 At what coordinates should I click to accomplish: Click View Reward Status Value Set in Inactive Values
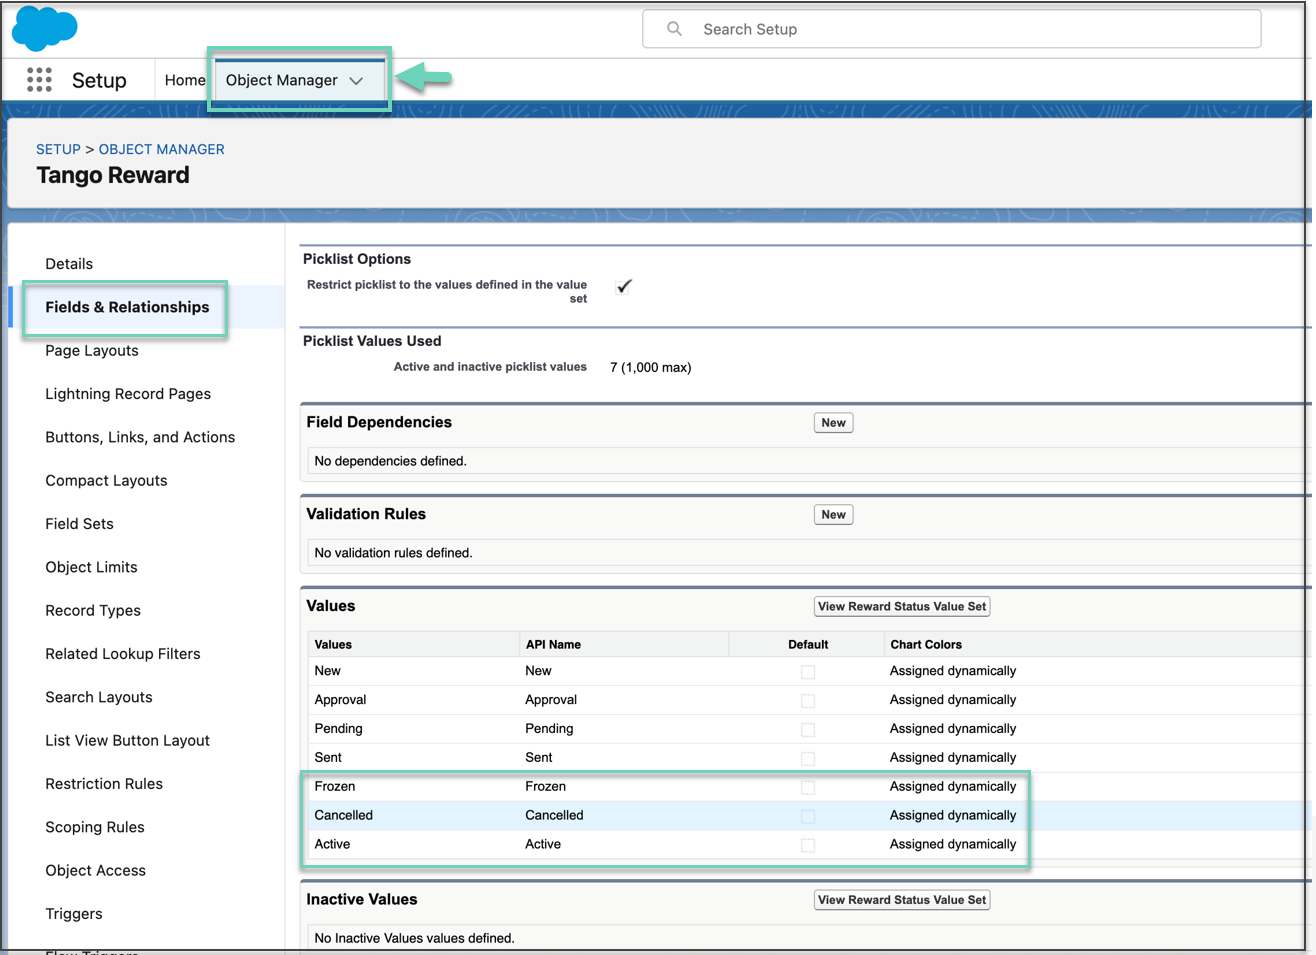pos(902,900)
